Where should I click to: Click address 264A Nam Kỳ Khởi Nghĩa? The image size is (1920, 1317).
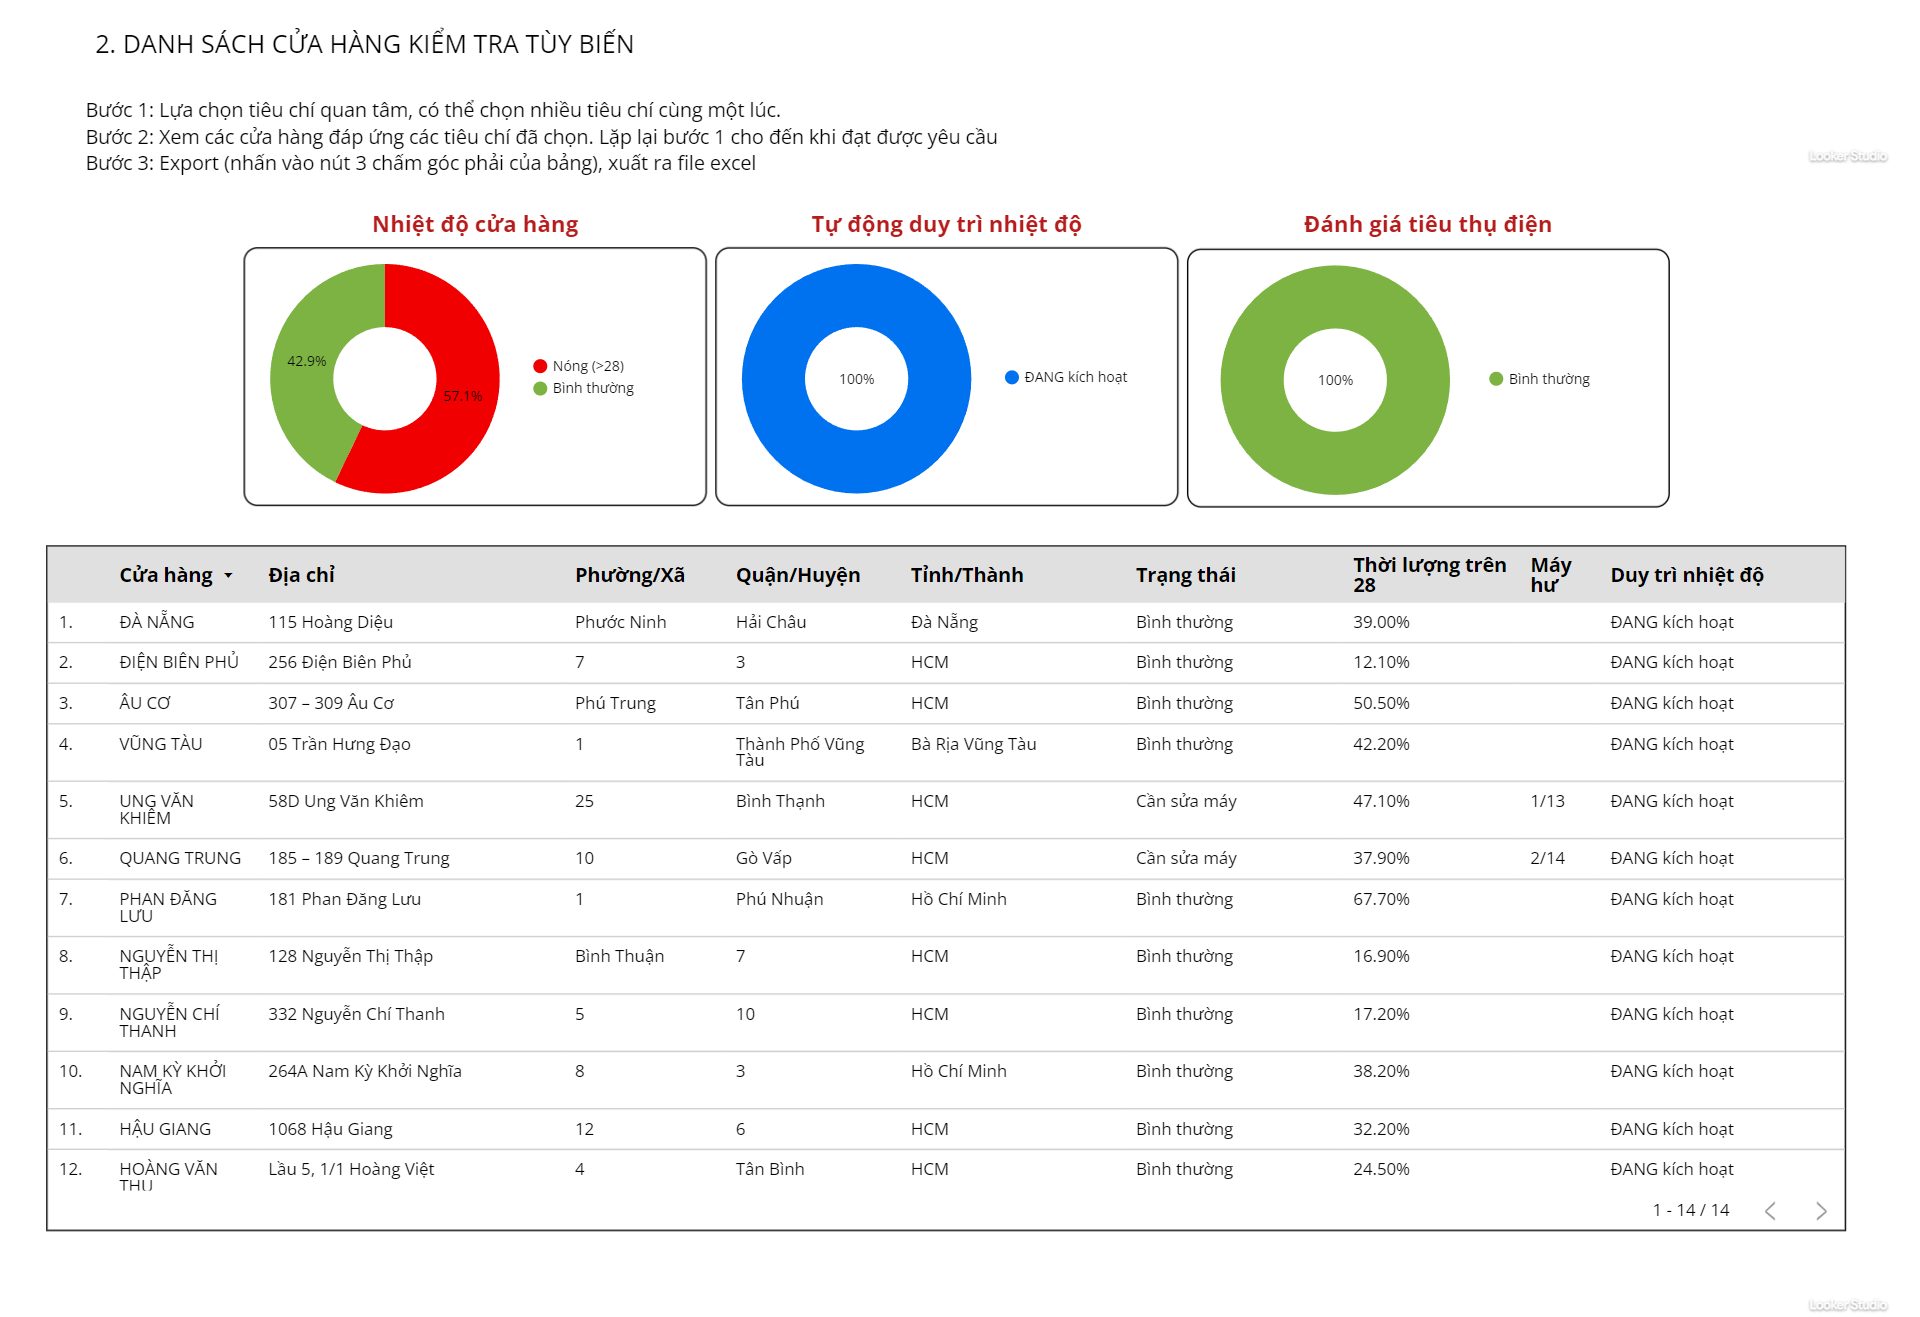(x=364, y=1071)
